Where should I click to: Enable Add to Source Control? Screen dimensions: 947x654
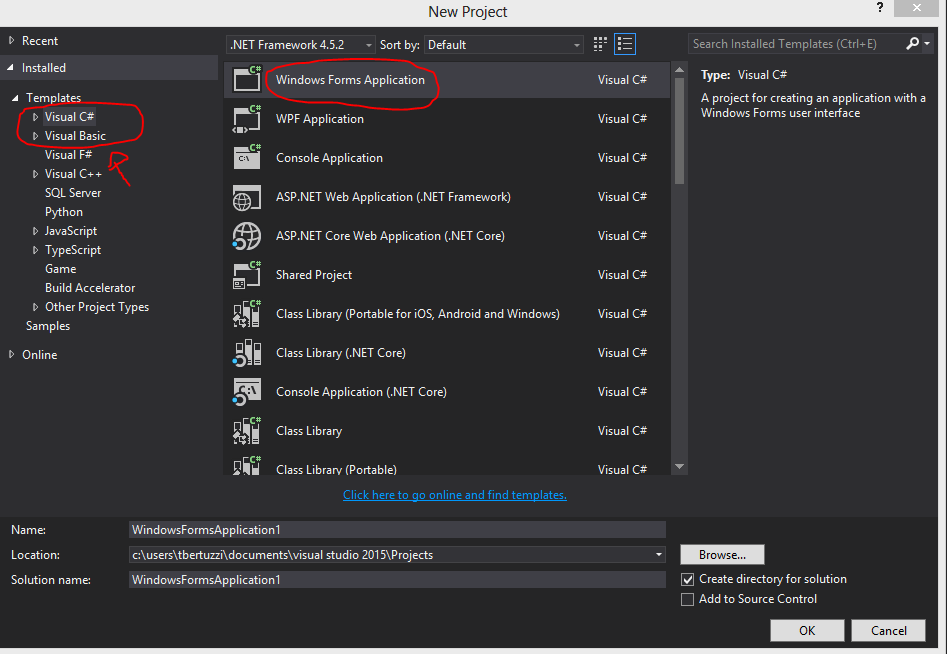[688, 599]
